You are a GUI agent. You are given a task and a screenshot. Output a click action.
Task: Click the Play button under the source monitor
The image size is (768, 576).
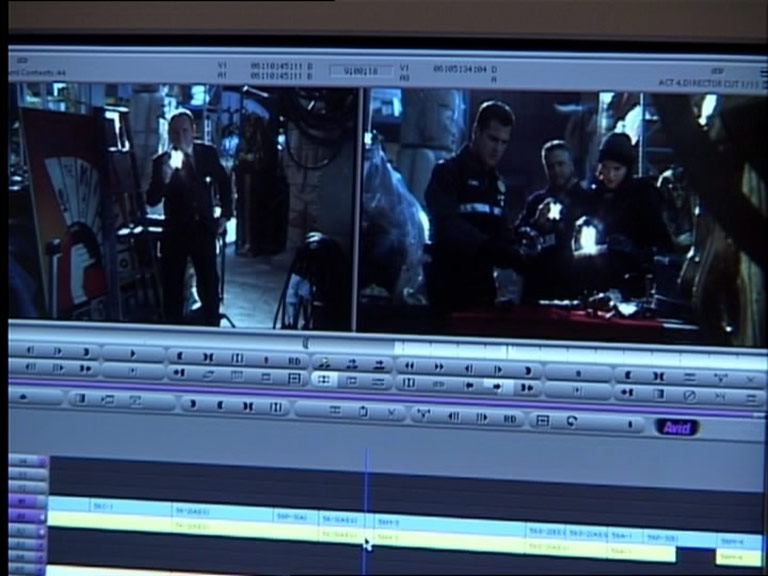133,353
